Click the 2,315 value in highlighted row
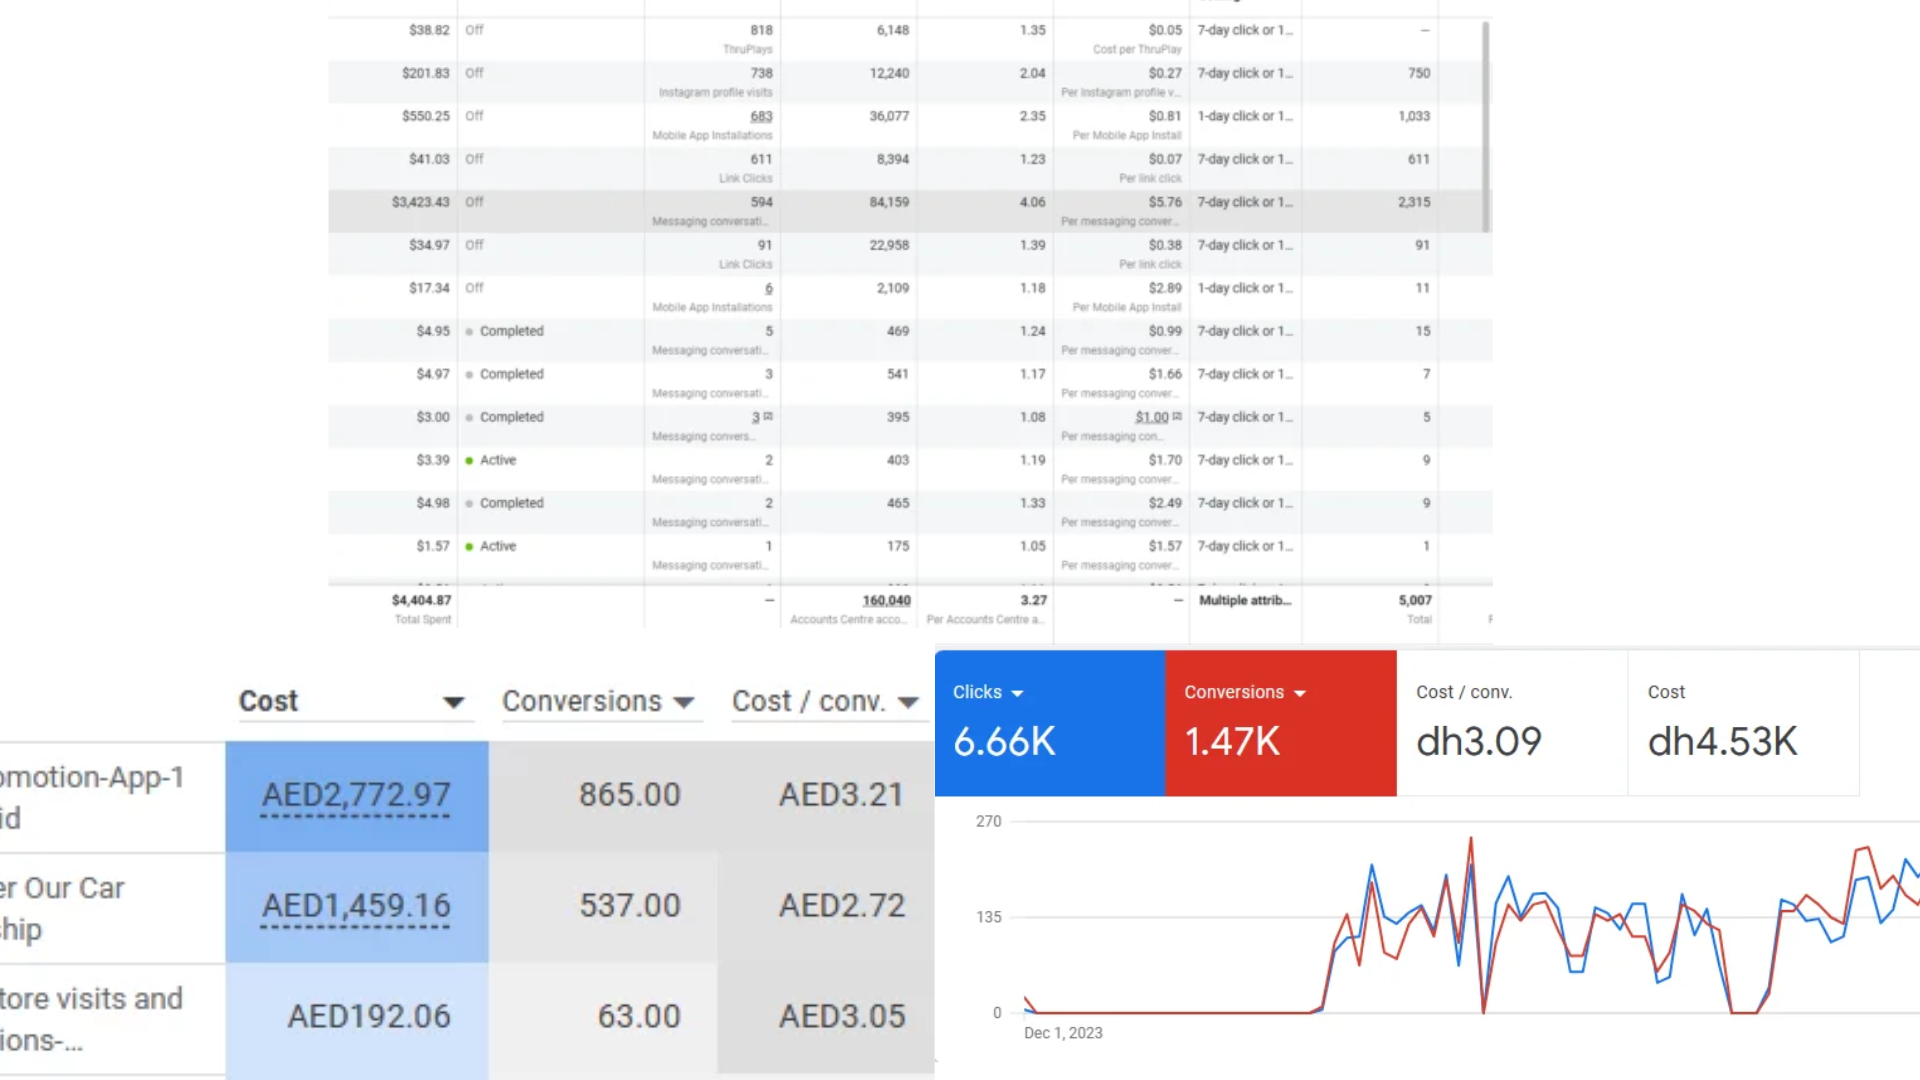Image resolution: width=1920 pixels, height=1080 pixels. (1414, 202)
